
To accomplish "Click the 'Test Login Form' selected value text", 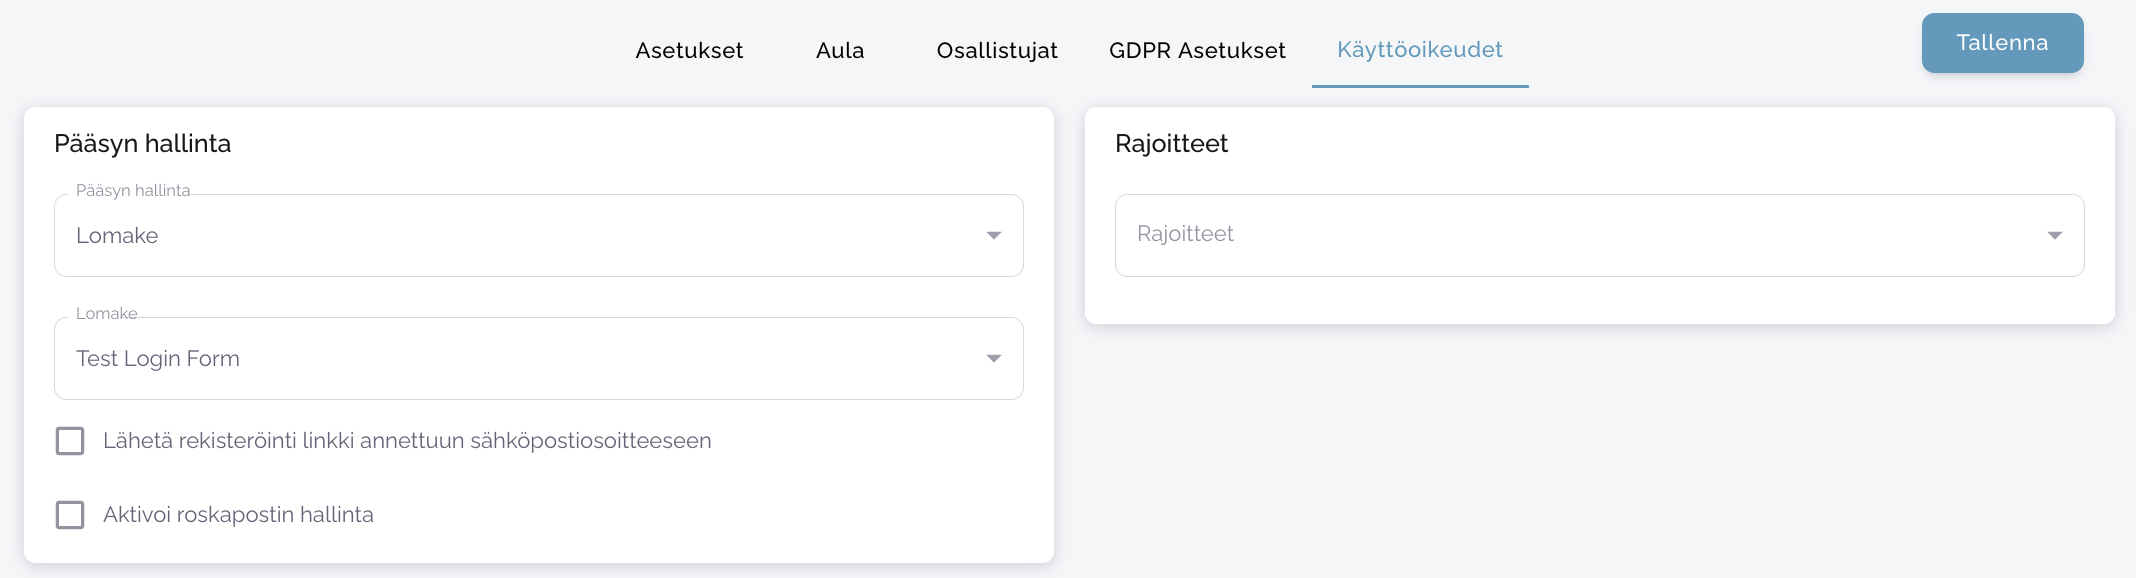I will [x=158, y=359].
